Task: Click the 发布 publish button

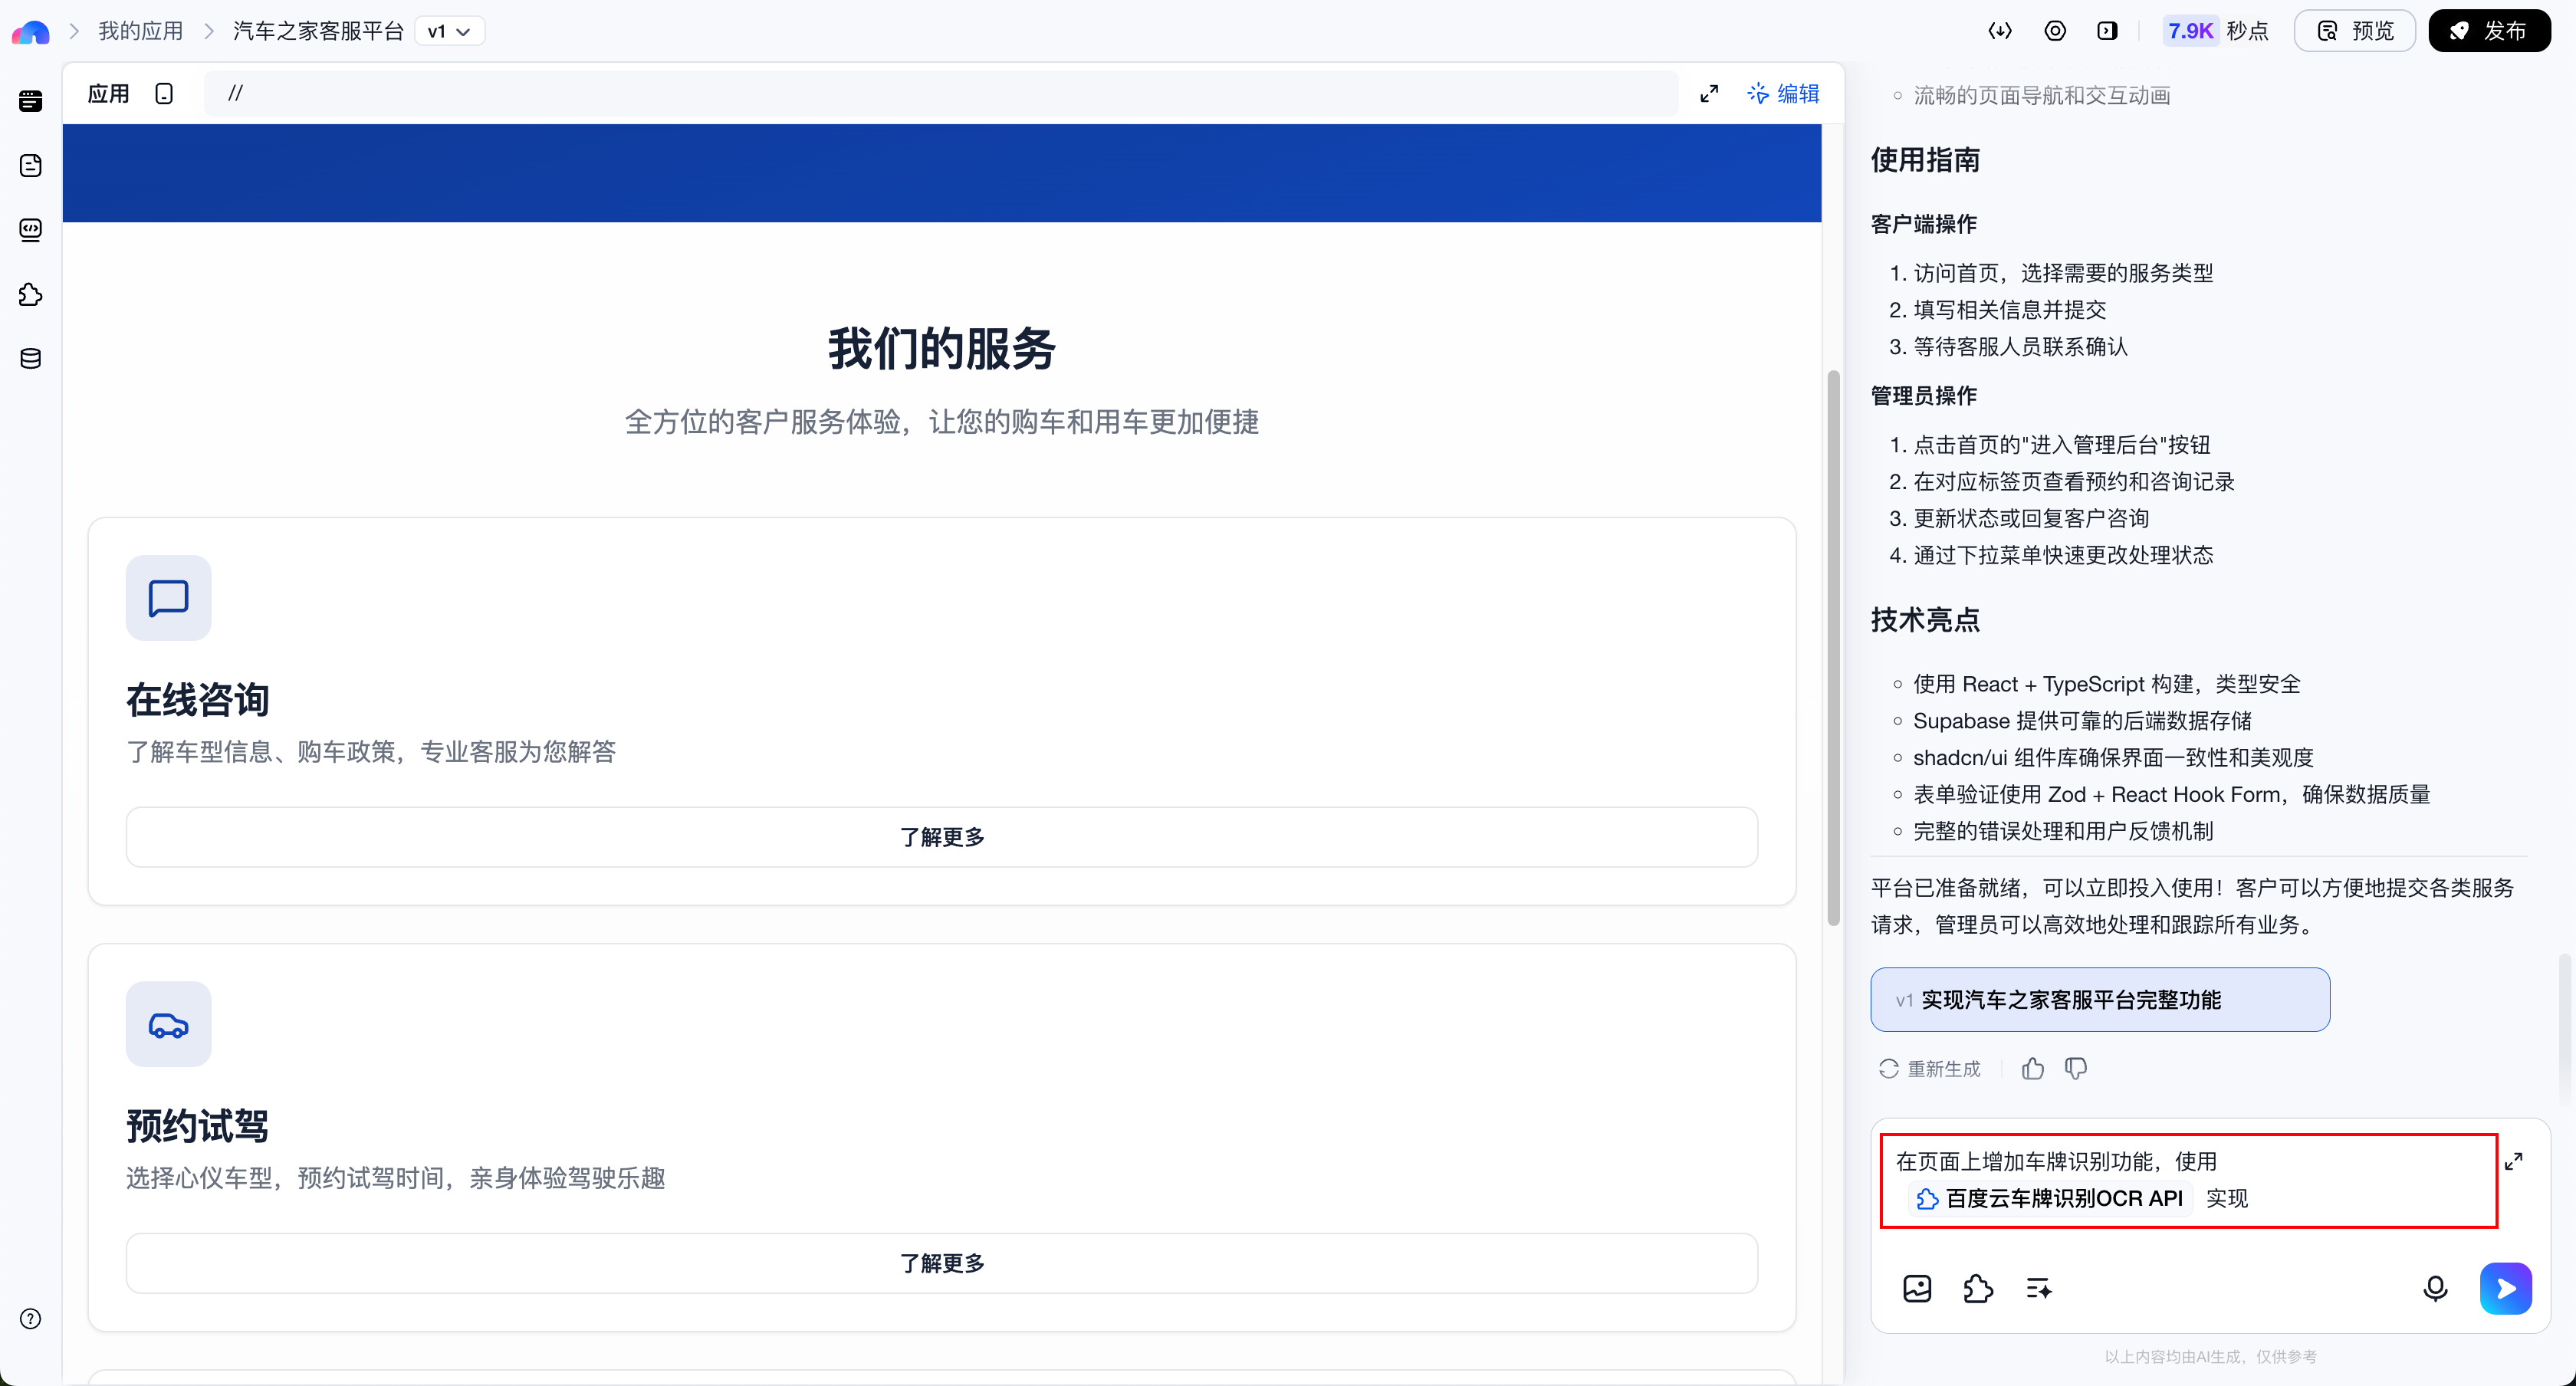Action: pos(2489,30)
